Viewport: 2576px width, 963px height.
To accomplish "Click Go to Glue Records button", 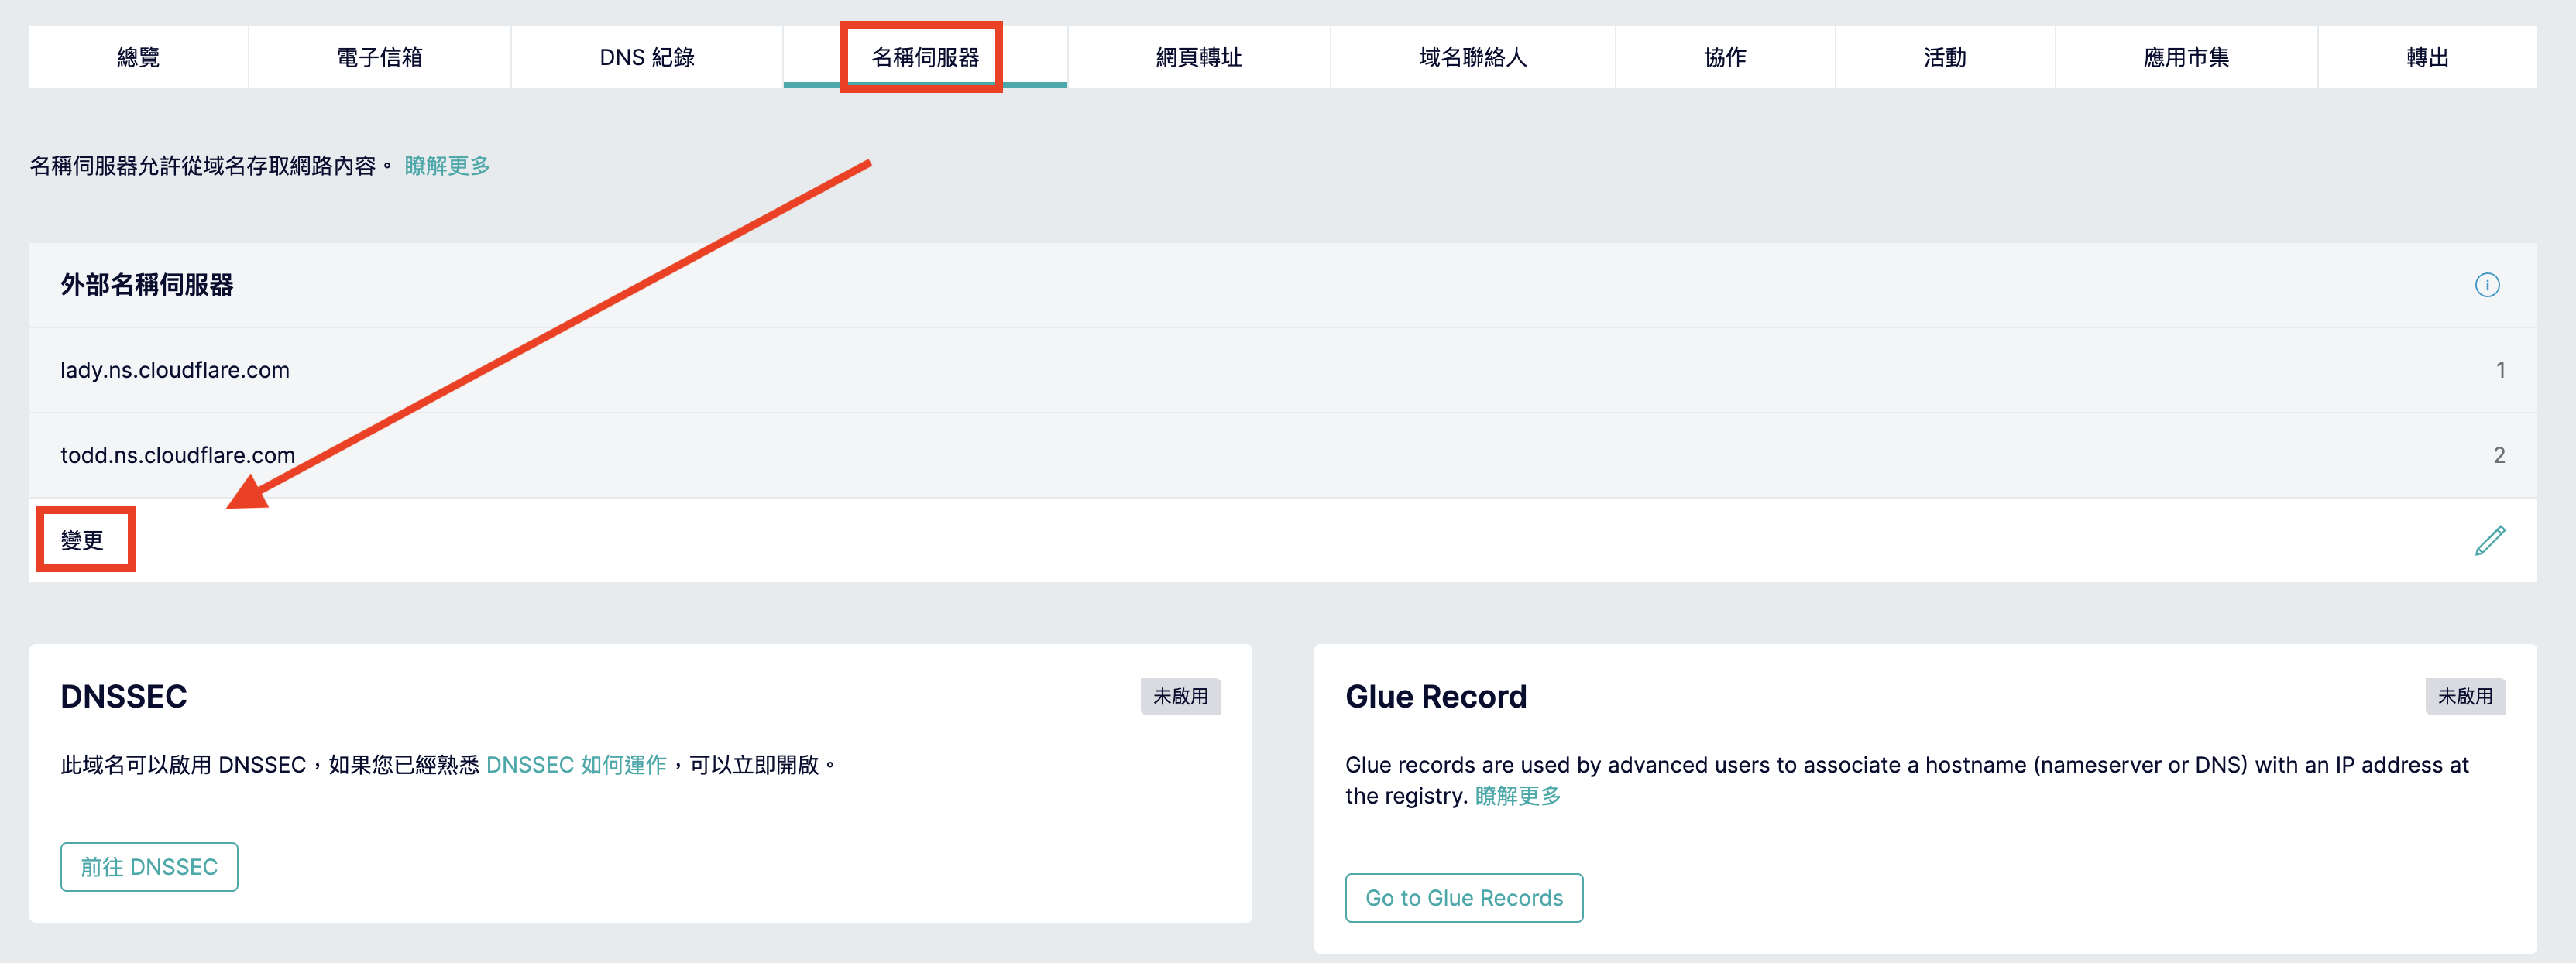I will tap(1463, 897).
